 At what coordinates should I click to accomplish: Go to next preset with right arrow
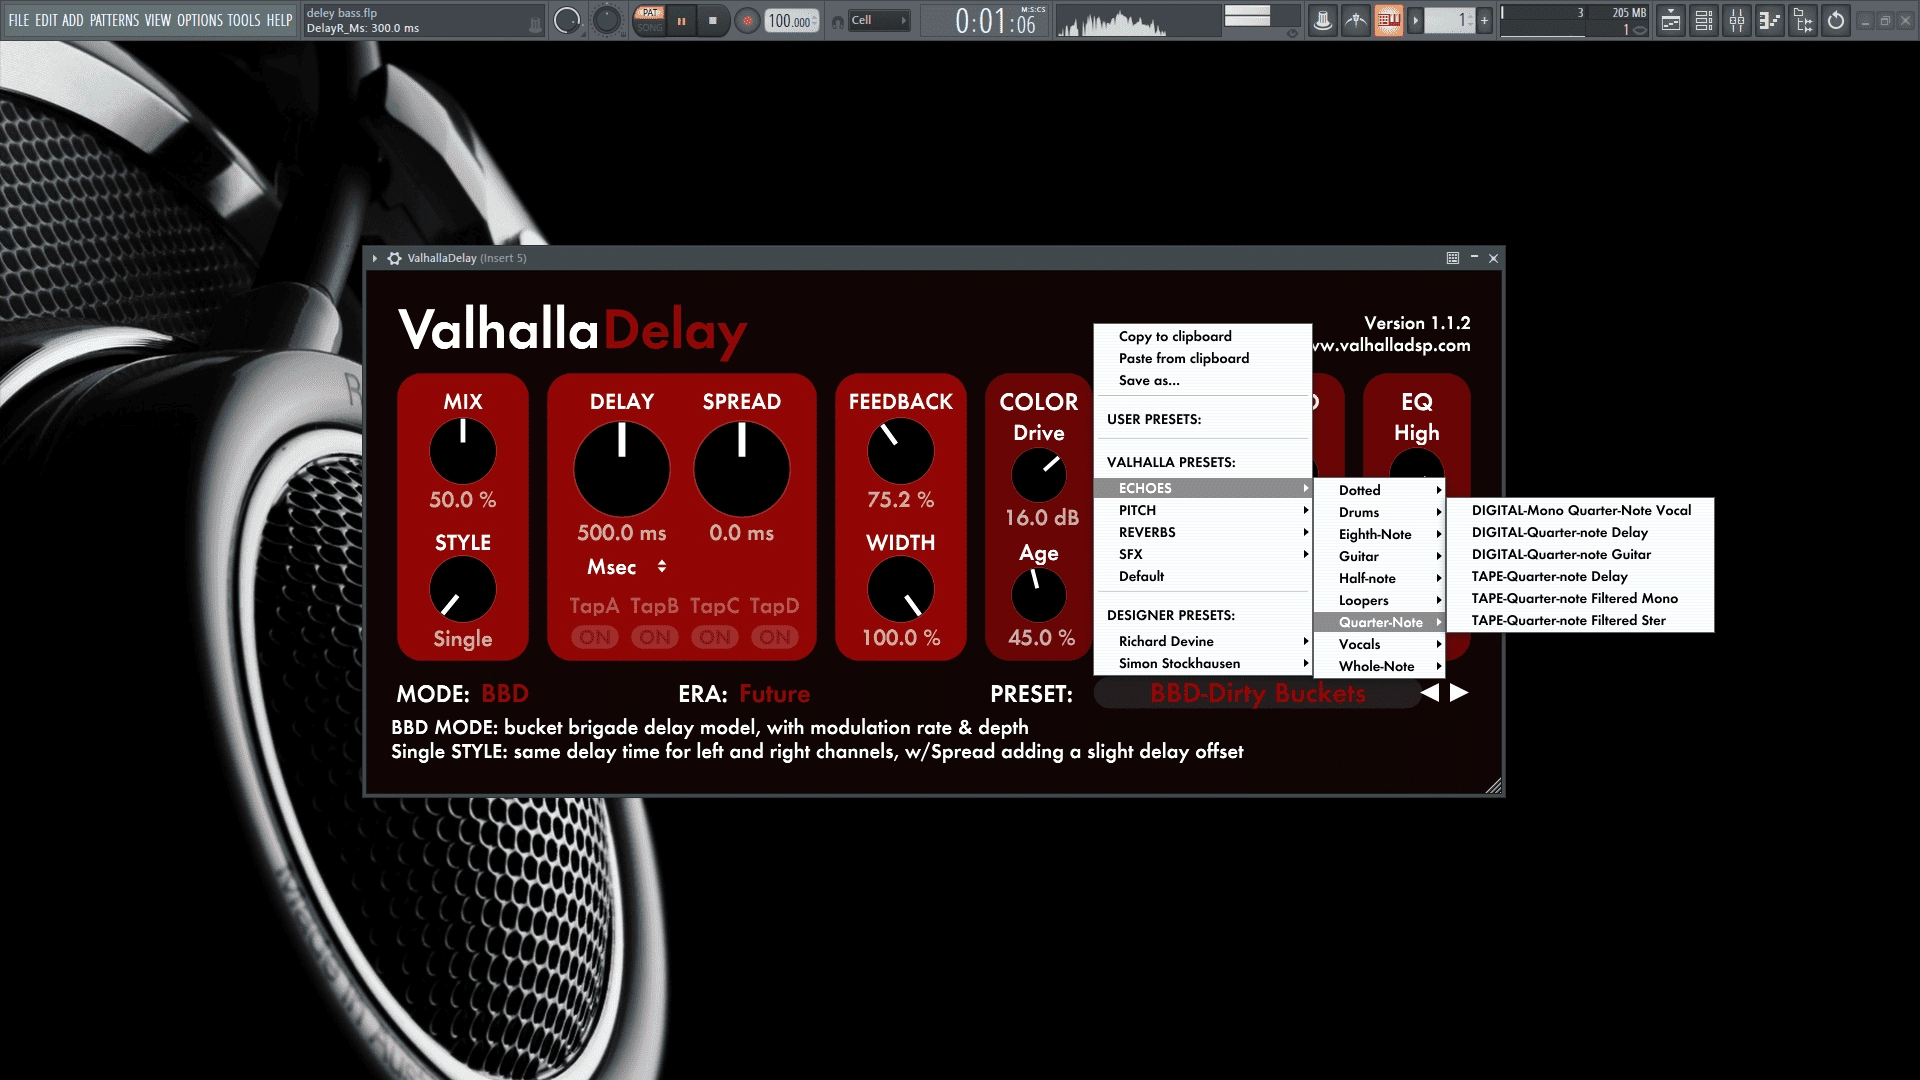(x=1459, y=693)
